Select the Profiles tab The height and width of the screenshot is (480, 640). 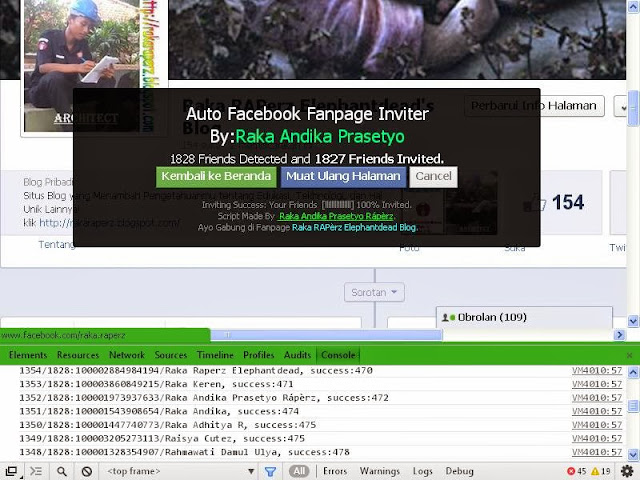pos(258,355)
